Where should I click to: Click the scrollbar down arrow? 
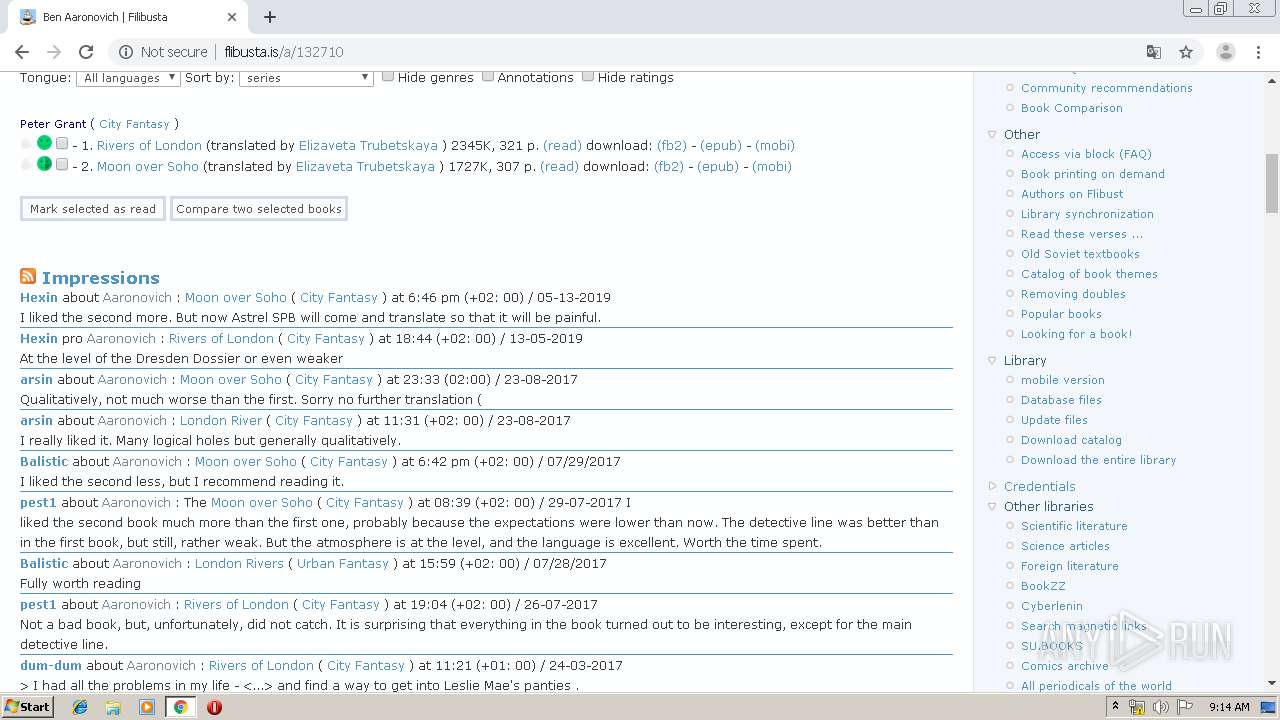[x=1272, y=684]
